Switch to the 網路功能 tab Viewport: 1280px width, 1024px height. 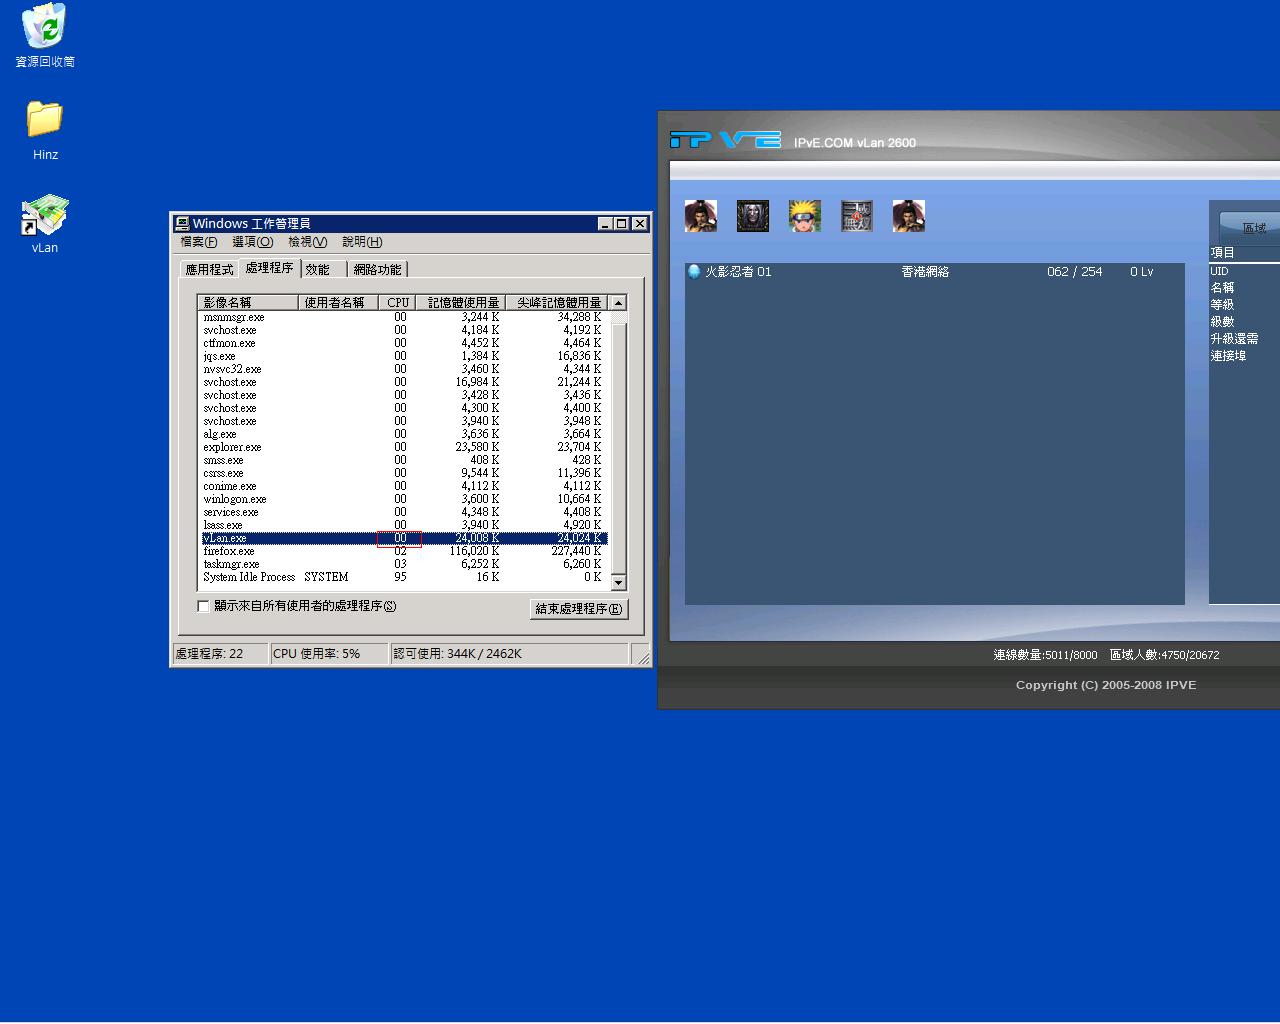point(377,270)
